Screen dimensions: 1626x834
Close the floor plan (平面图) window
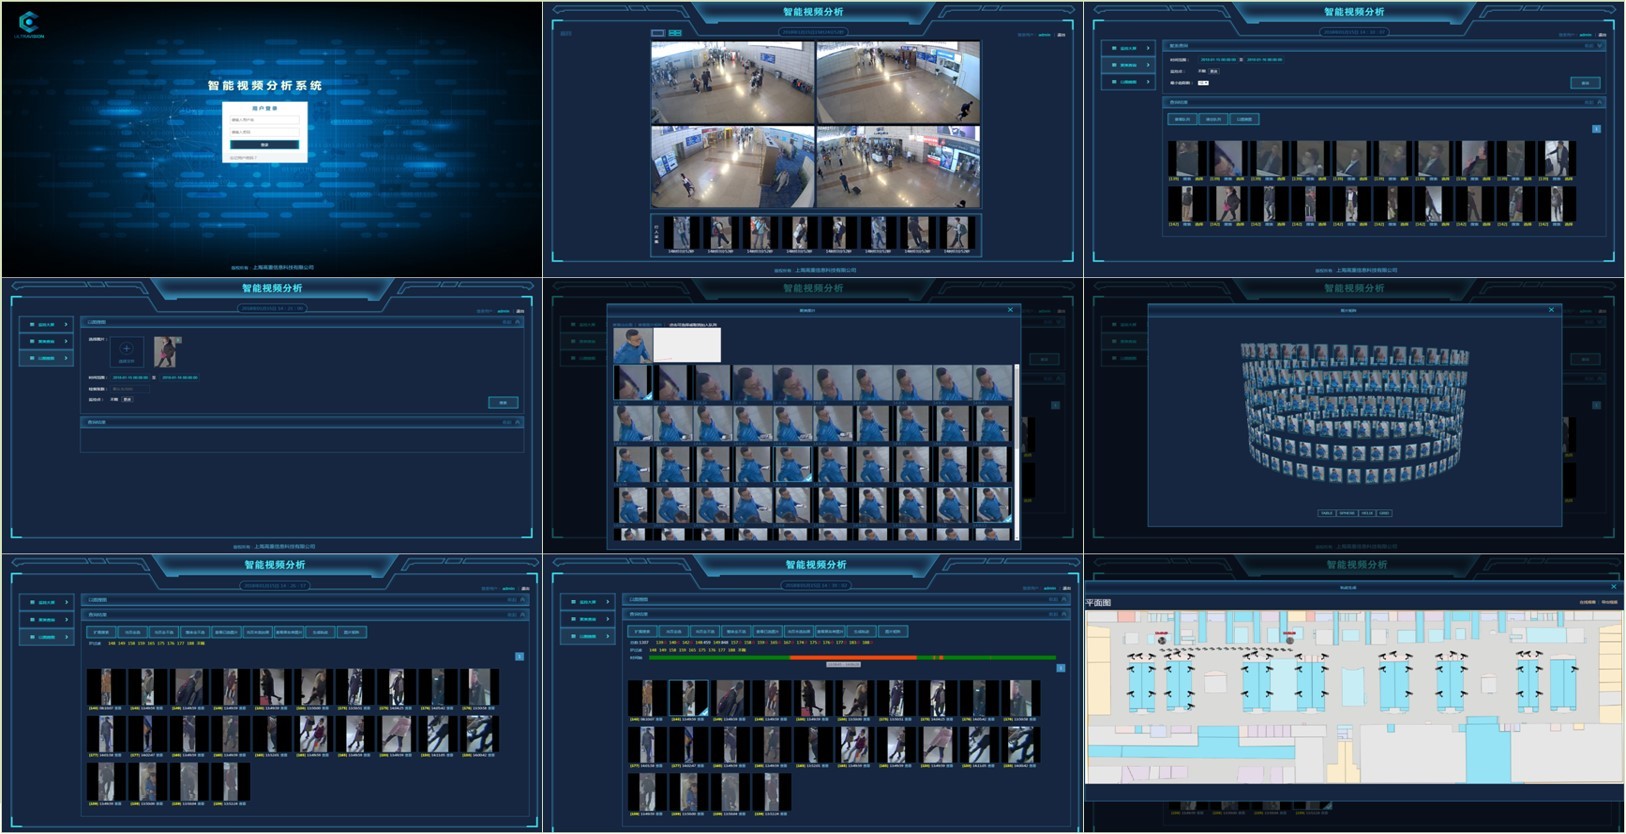[x=1613, y=587]
